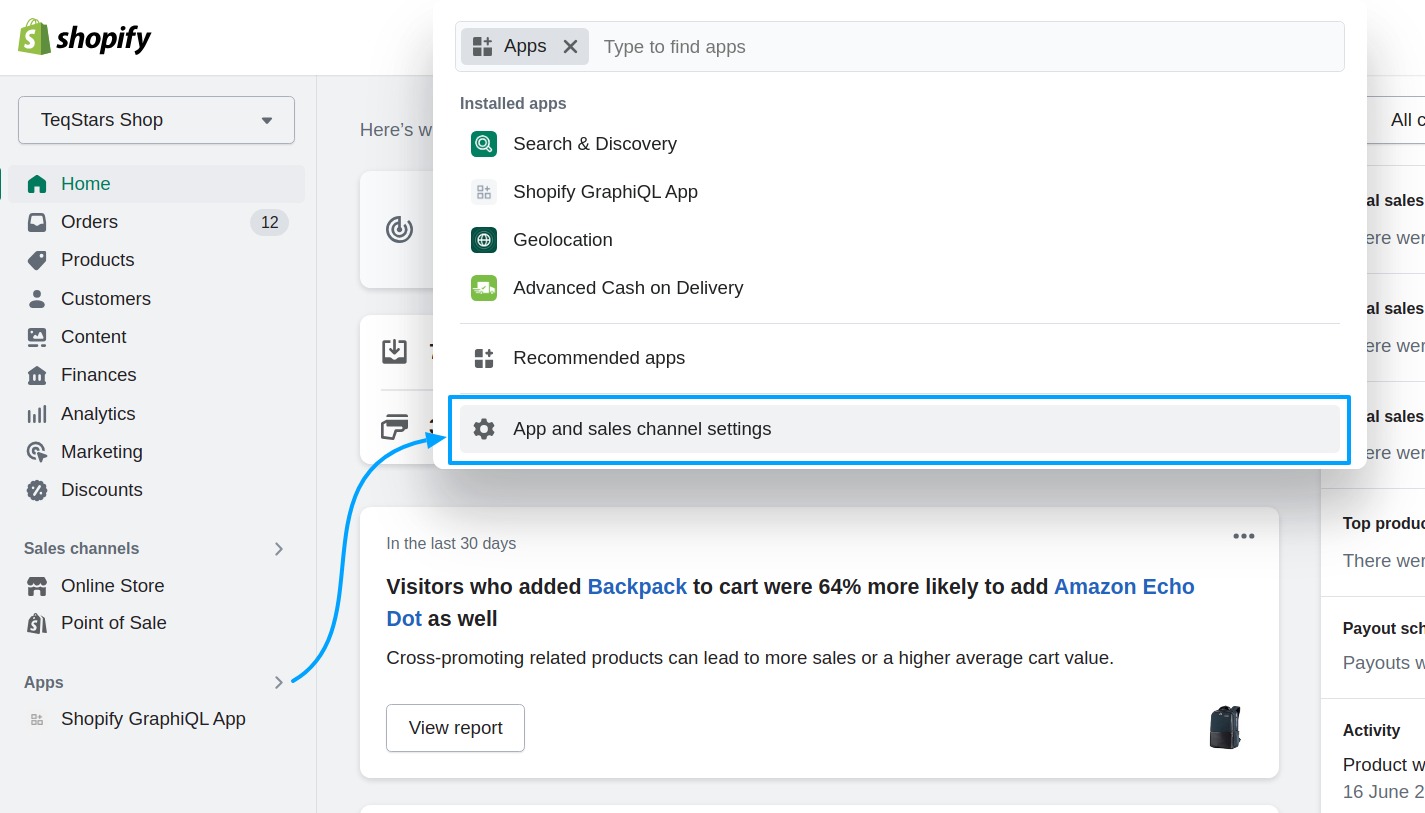Open Geolocation app
1425x813 pixels.
[900, 240]
